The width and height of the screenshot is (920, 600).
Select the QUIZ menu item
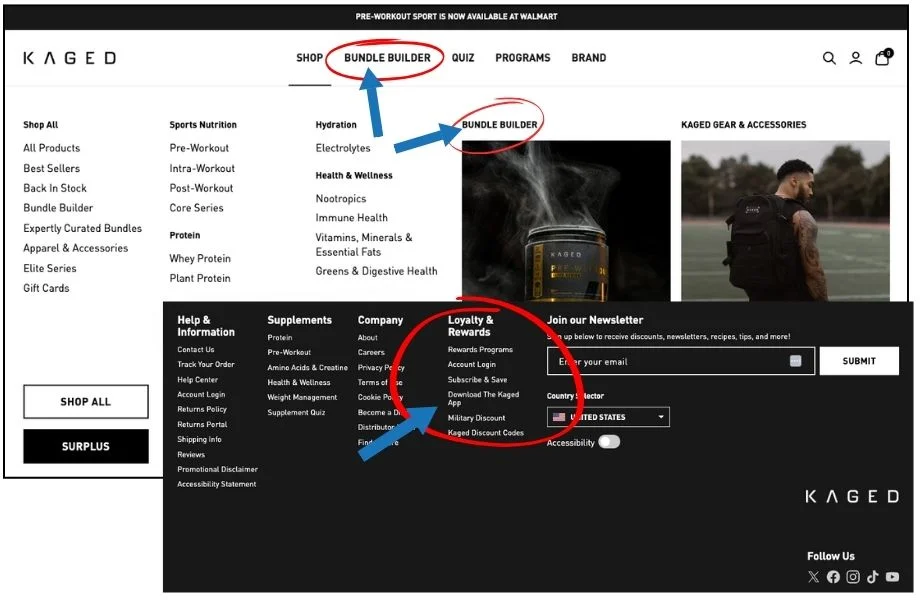coord(462,58)
